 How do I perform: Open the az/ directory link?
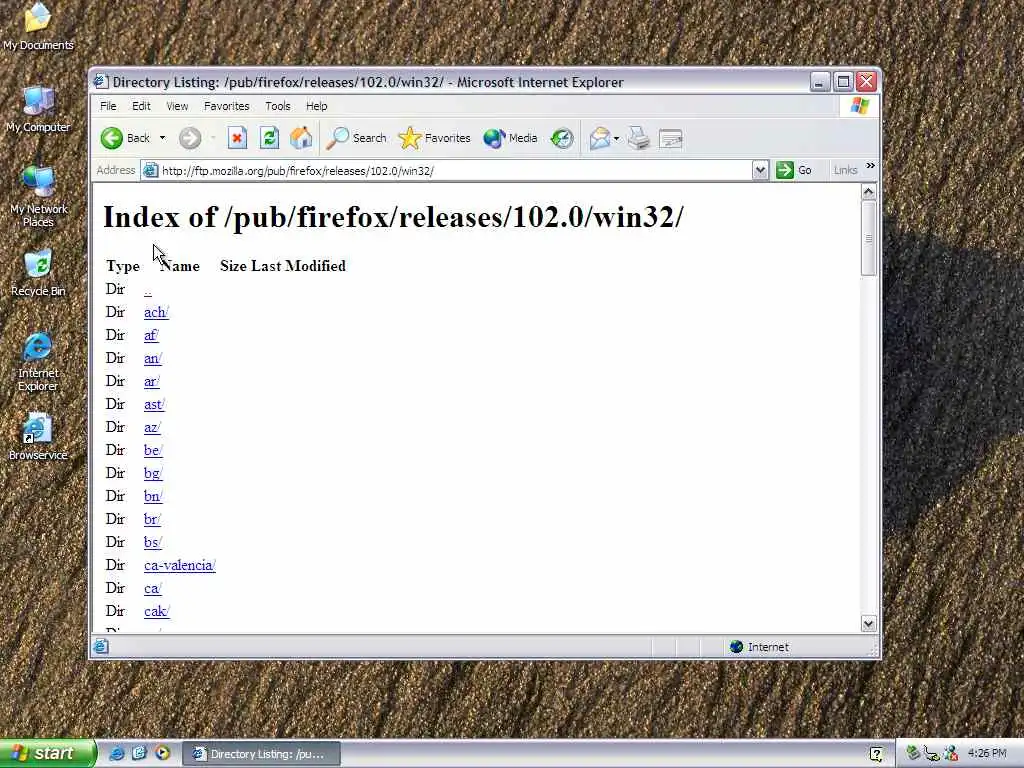click(152, 427)
